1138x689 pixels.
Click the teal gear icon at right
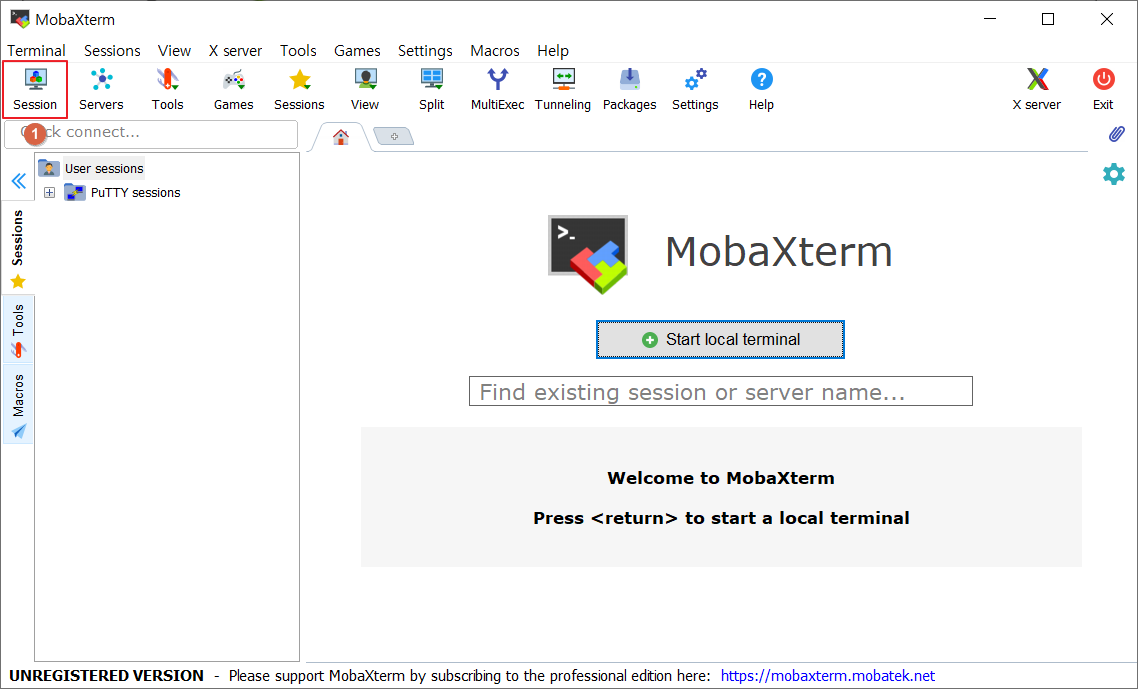point(1114,174)
